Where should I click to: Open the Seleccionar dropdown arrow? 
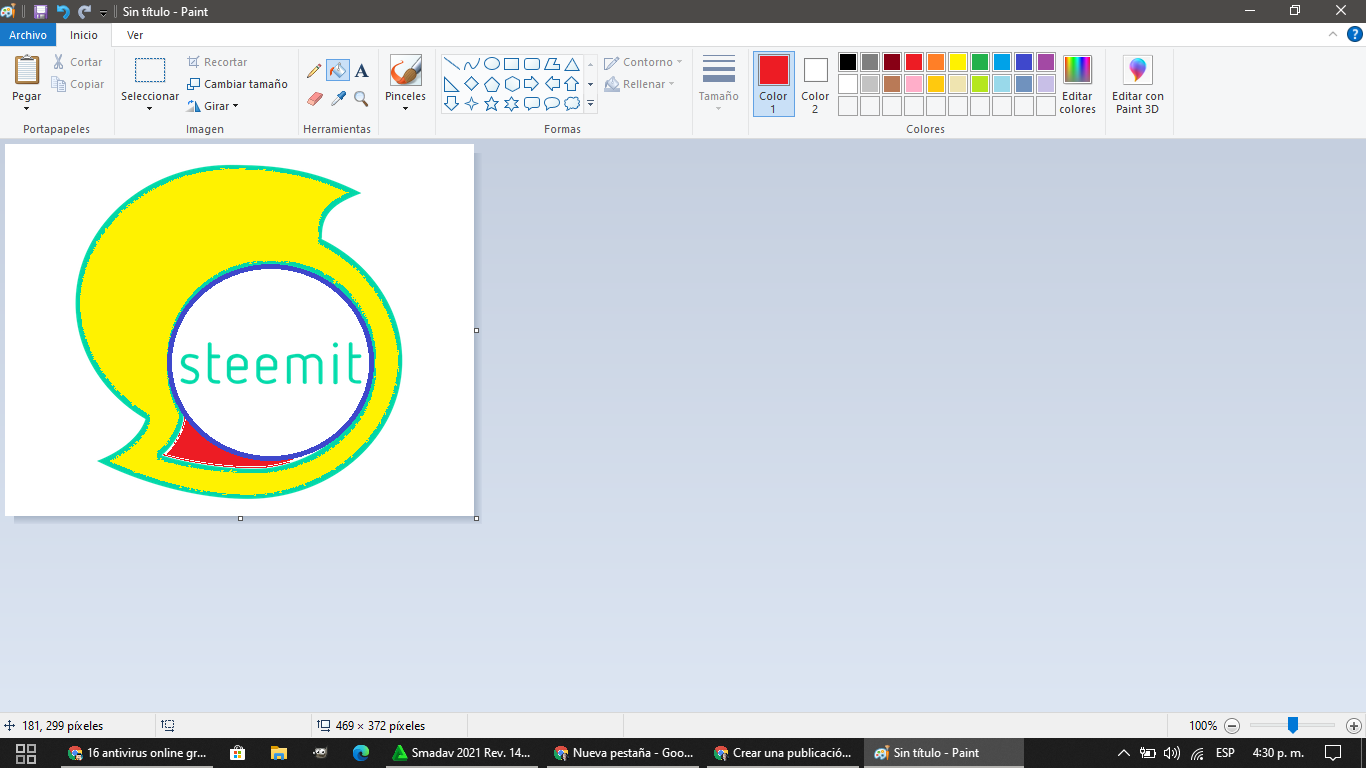point(150,108)
